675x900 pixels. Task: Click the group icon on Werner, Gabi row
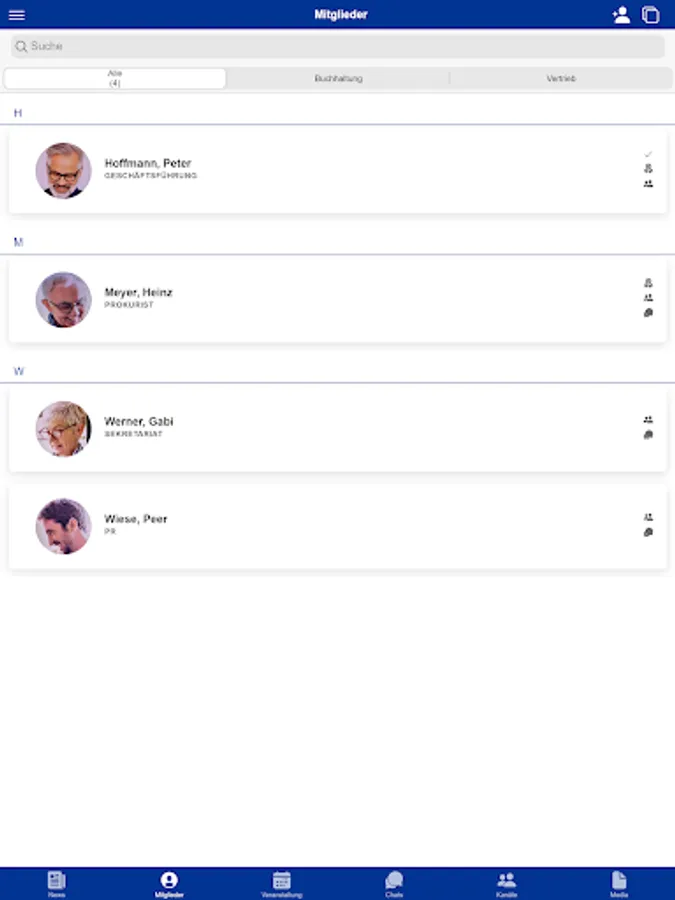coord(648,420)
